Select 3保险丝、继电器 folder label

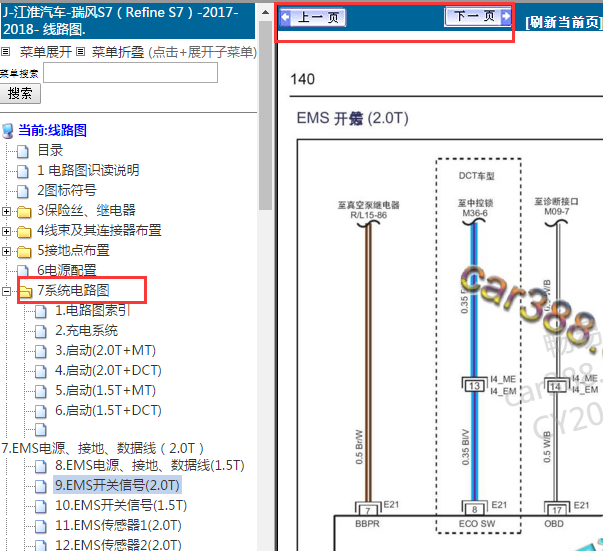coord(87,210)
